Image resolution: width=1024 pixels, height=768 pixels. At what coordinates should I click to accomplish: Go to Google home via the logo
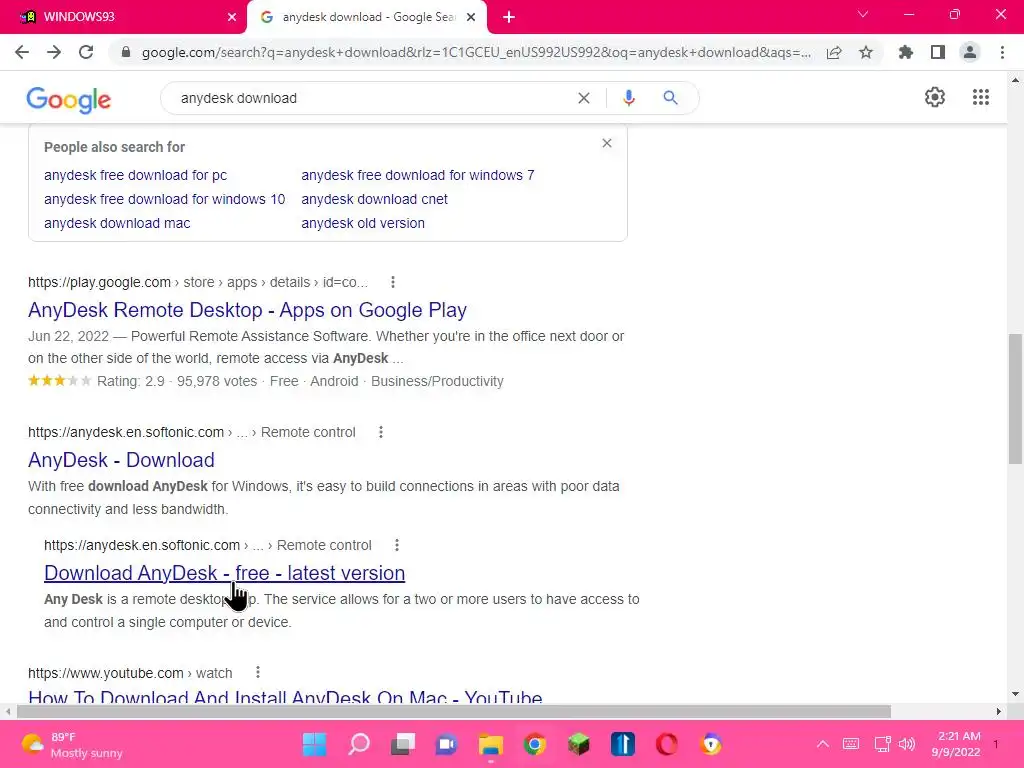[x=69, y=99]
